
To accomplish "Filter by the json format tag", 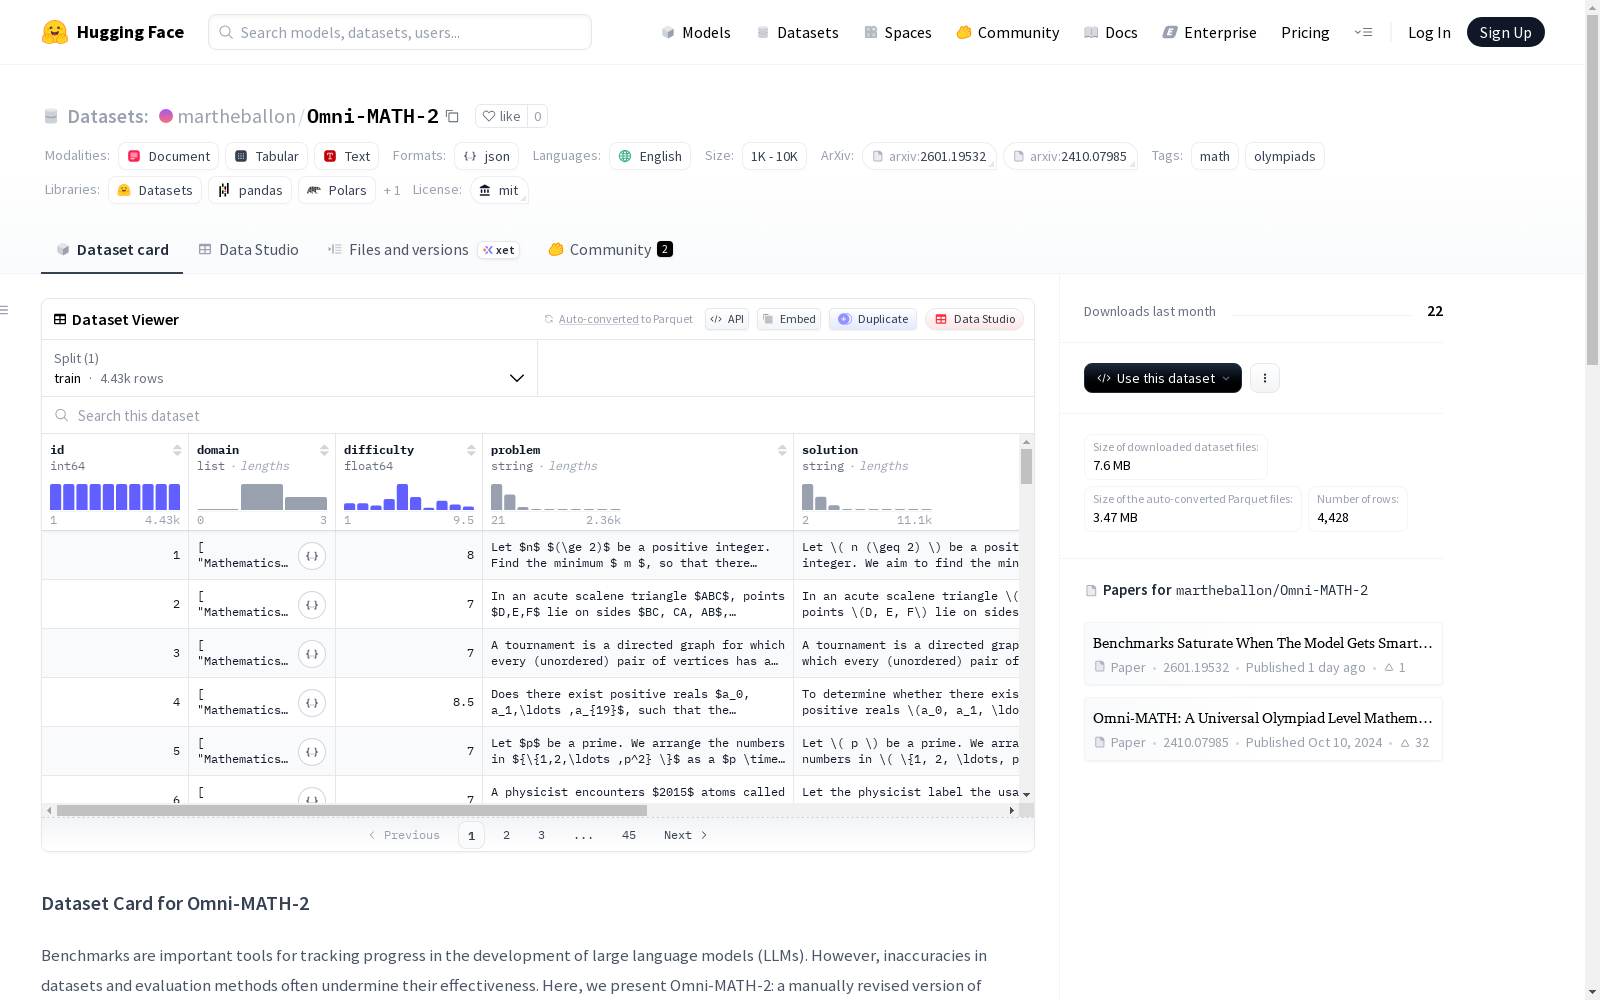I will 488,156.
